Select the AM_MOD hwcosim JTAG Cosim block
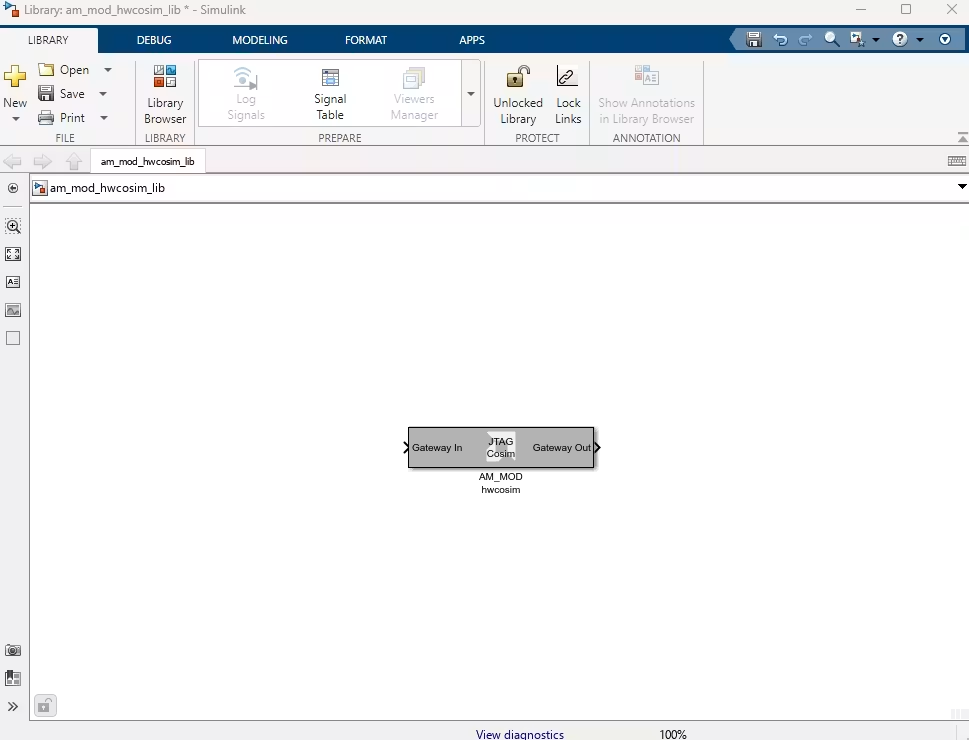 (501, 448)
